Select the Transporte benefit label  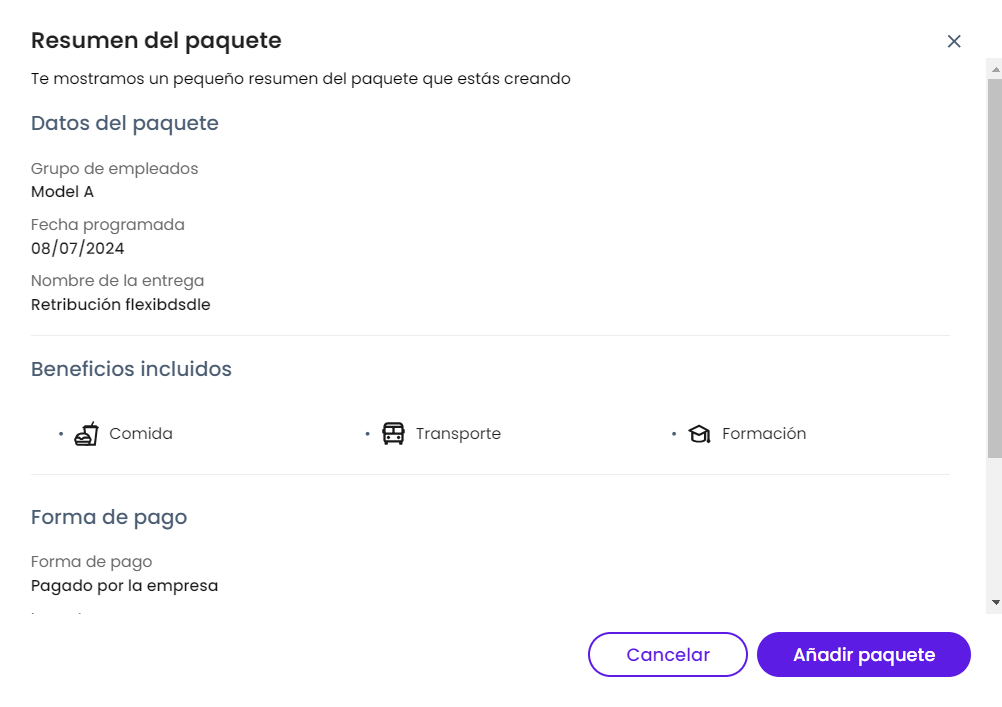click(x=458, y=434)
